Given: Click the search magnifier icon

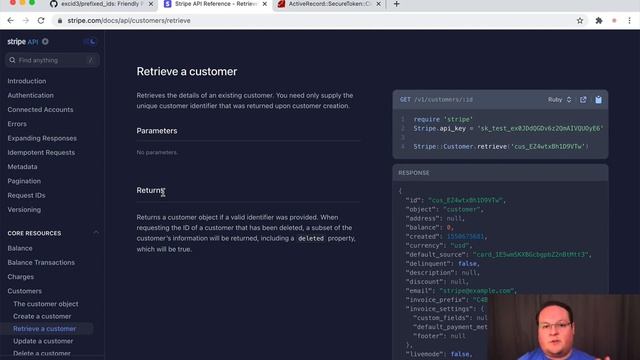Looking at the screenshot, I should [12, 60].
